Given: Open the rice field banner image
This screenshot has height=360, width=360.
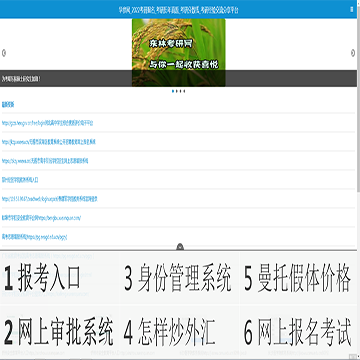Looking at the screenshot, I should click(179, 53).
